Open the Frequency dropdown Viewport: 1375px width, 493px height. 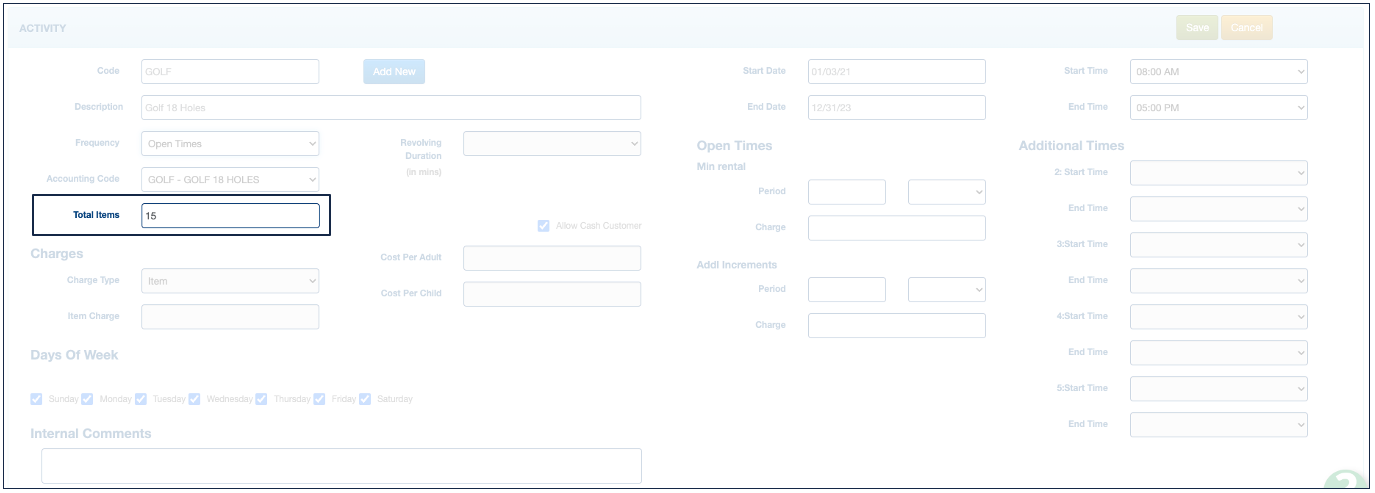(x=230, y=144)
